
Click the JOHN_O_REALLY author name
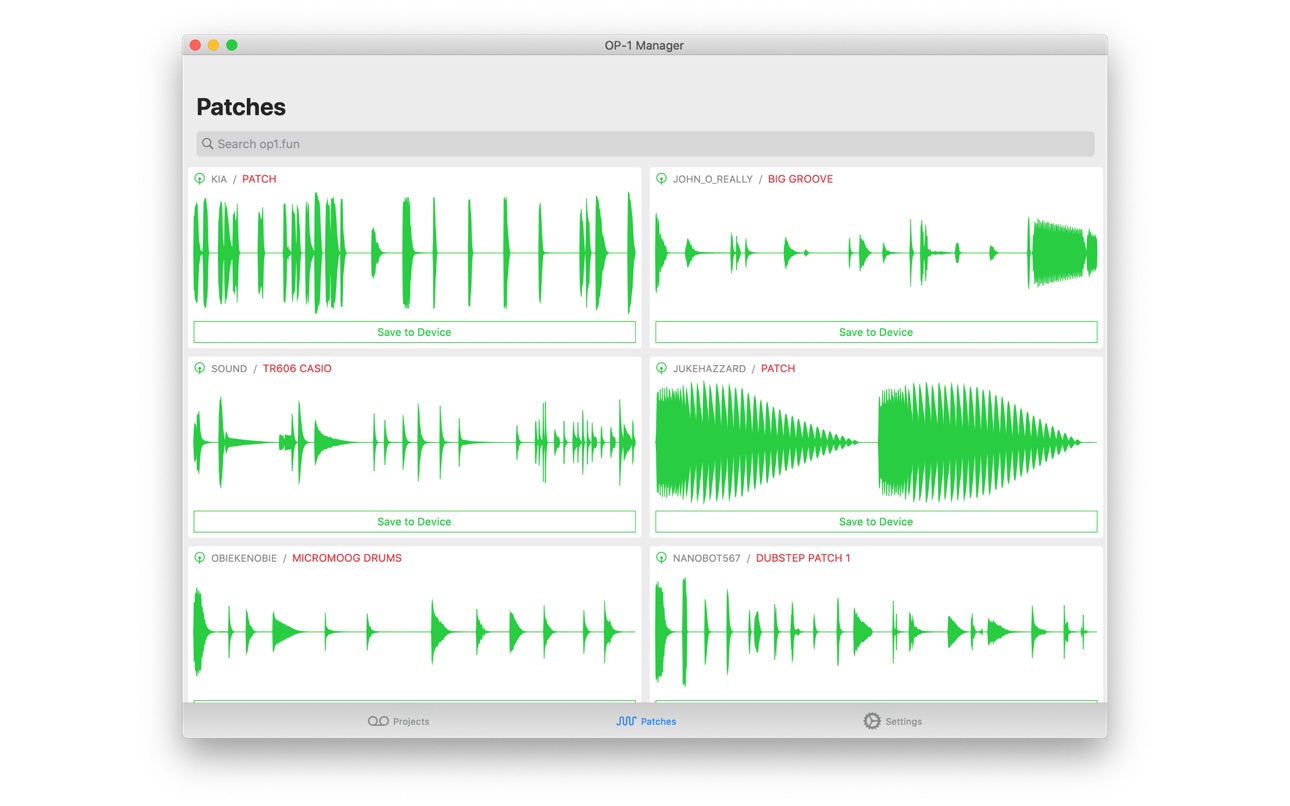coord(713,179)
